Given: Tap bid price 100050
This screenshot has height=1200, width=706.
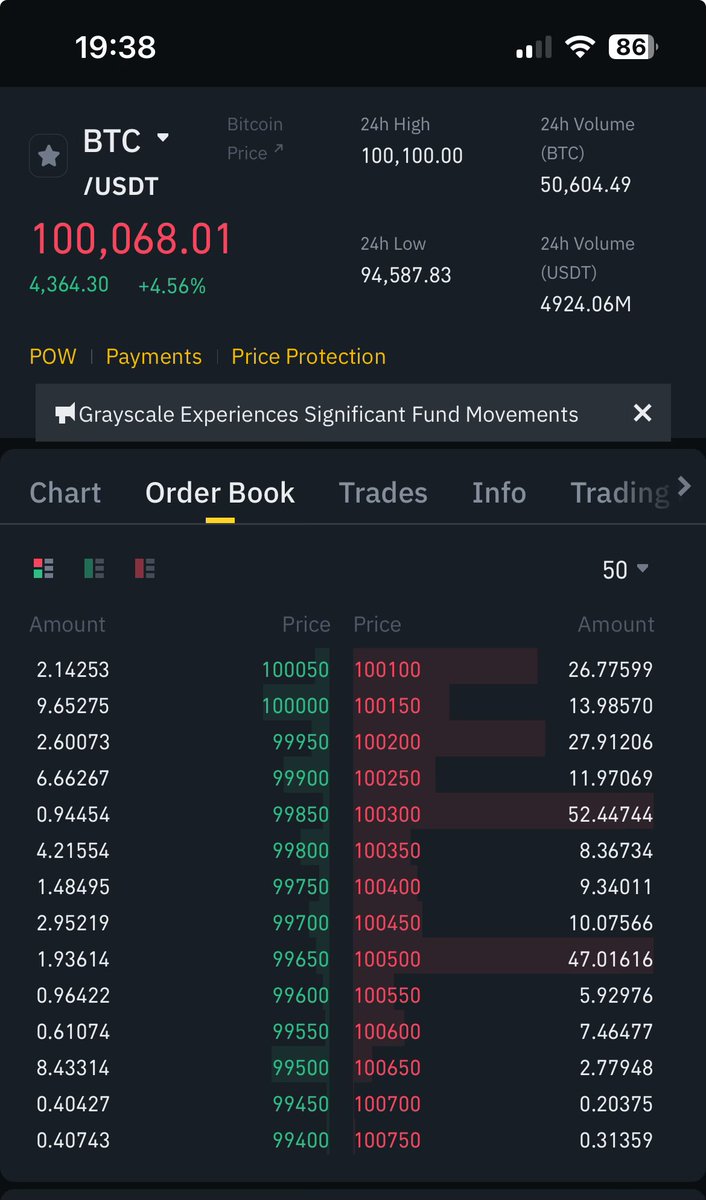Looking at the screenshot, I should [x=296, y=670].
